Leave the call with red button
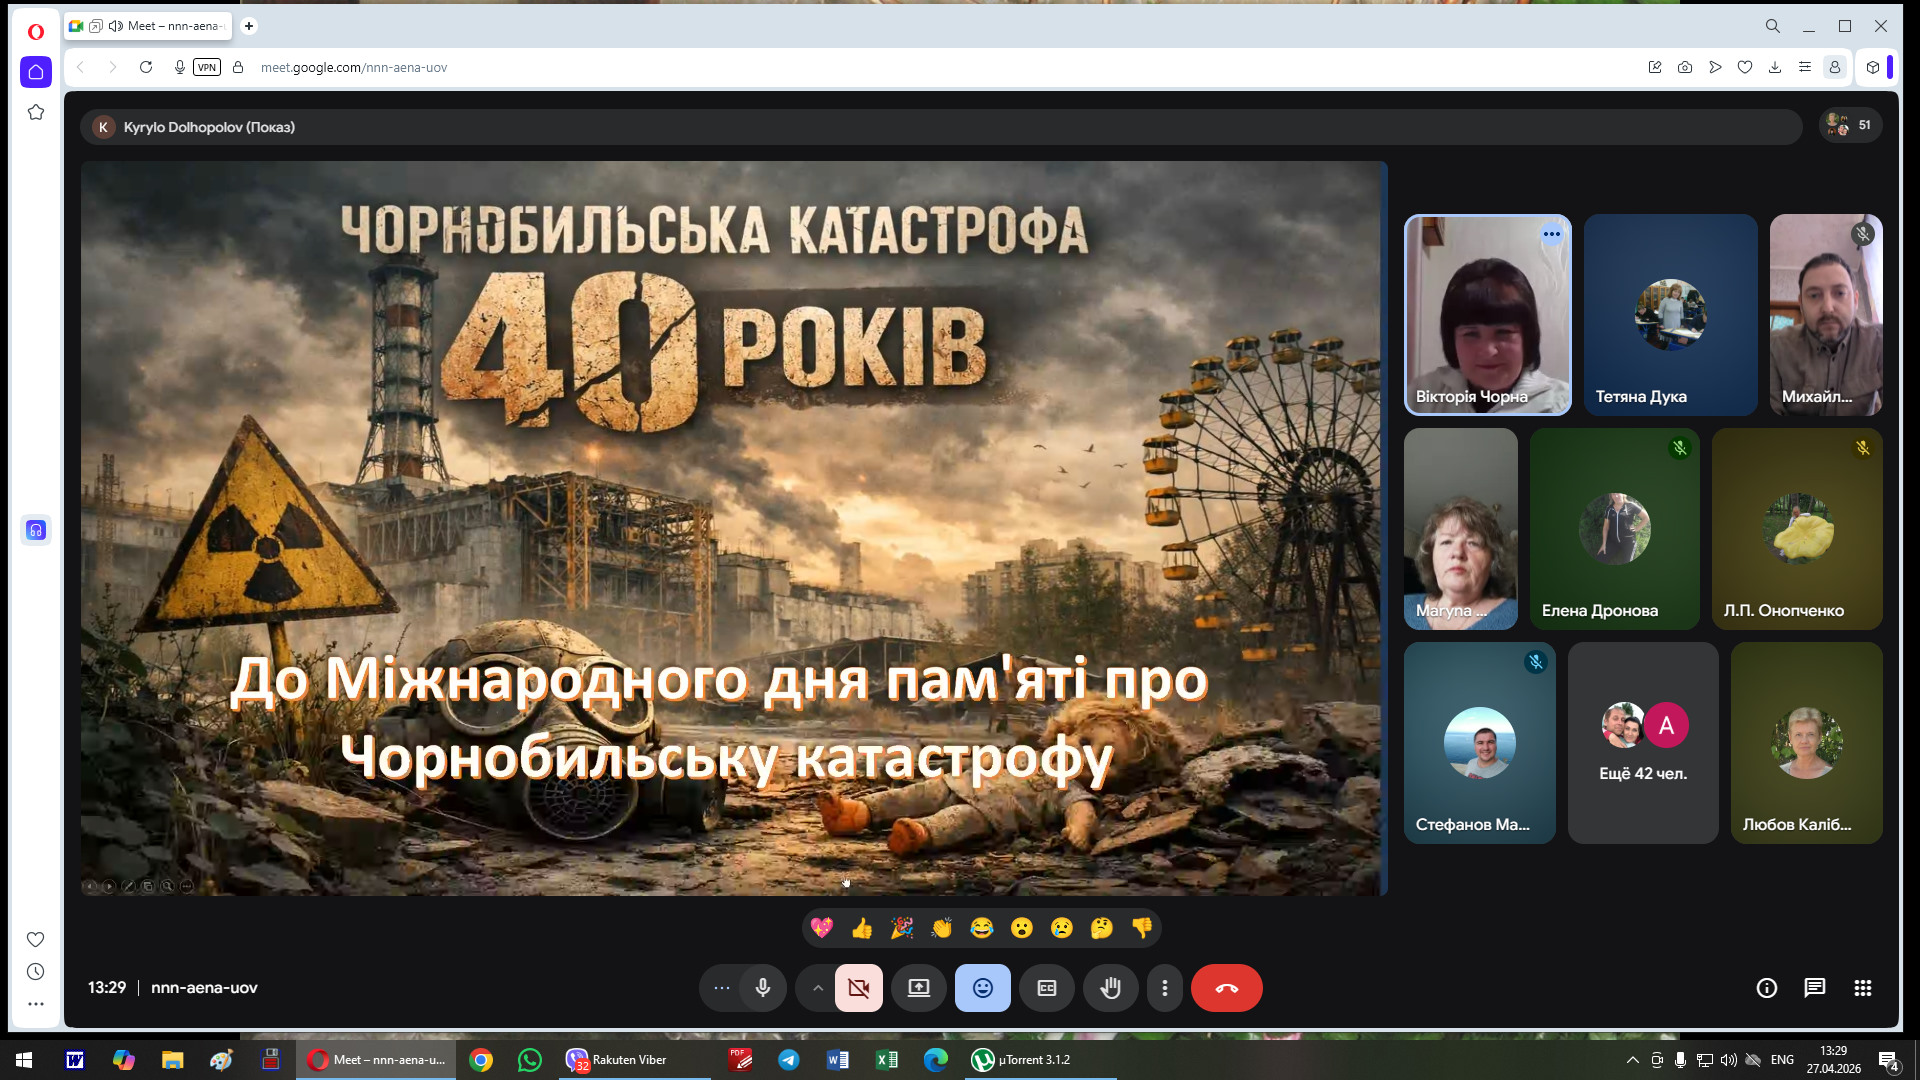 (1226, 988)
